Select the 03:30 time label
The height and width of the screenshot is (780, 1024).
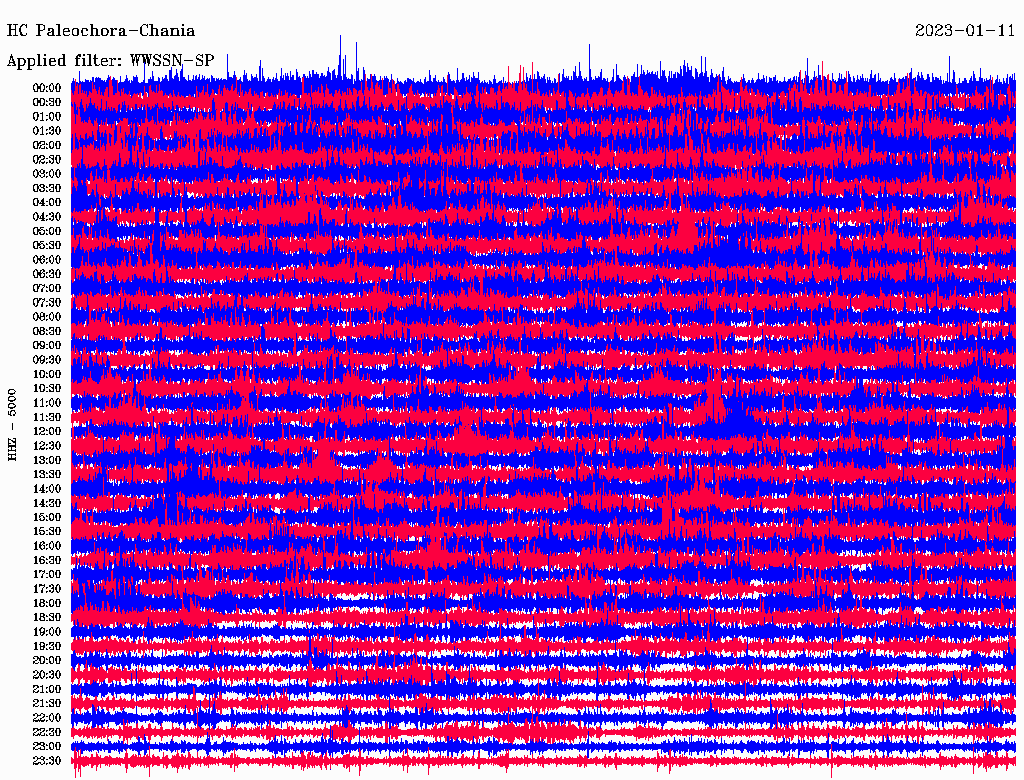click(x=47, y=189)
